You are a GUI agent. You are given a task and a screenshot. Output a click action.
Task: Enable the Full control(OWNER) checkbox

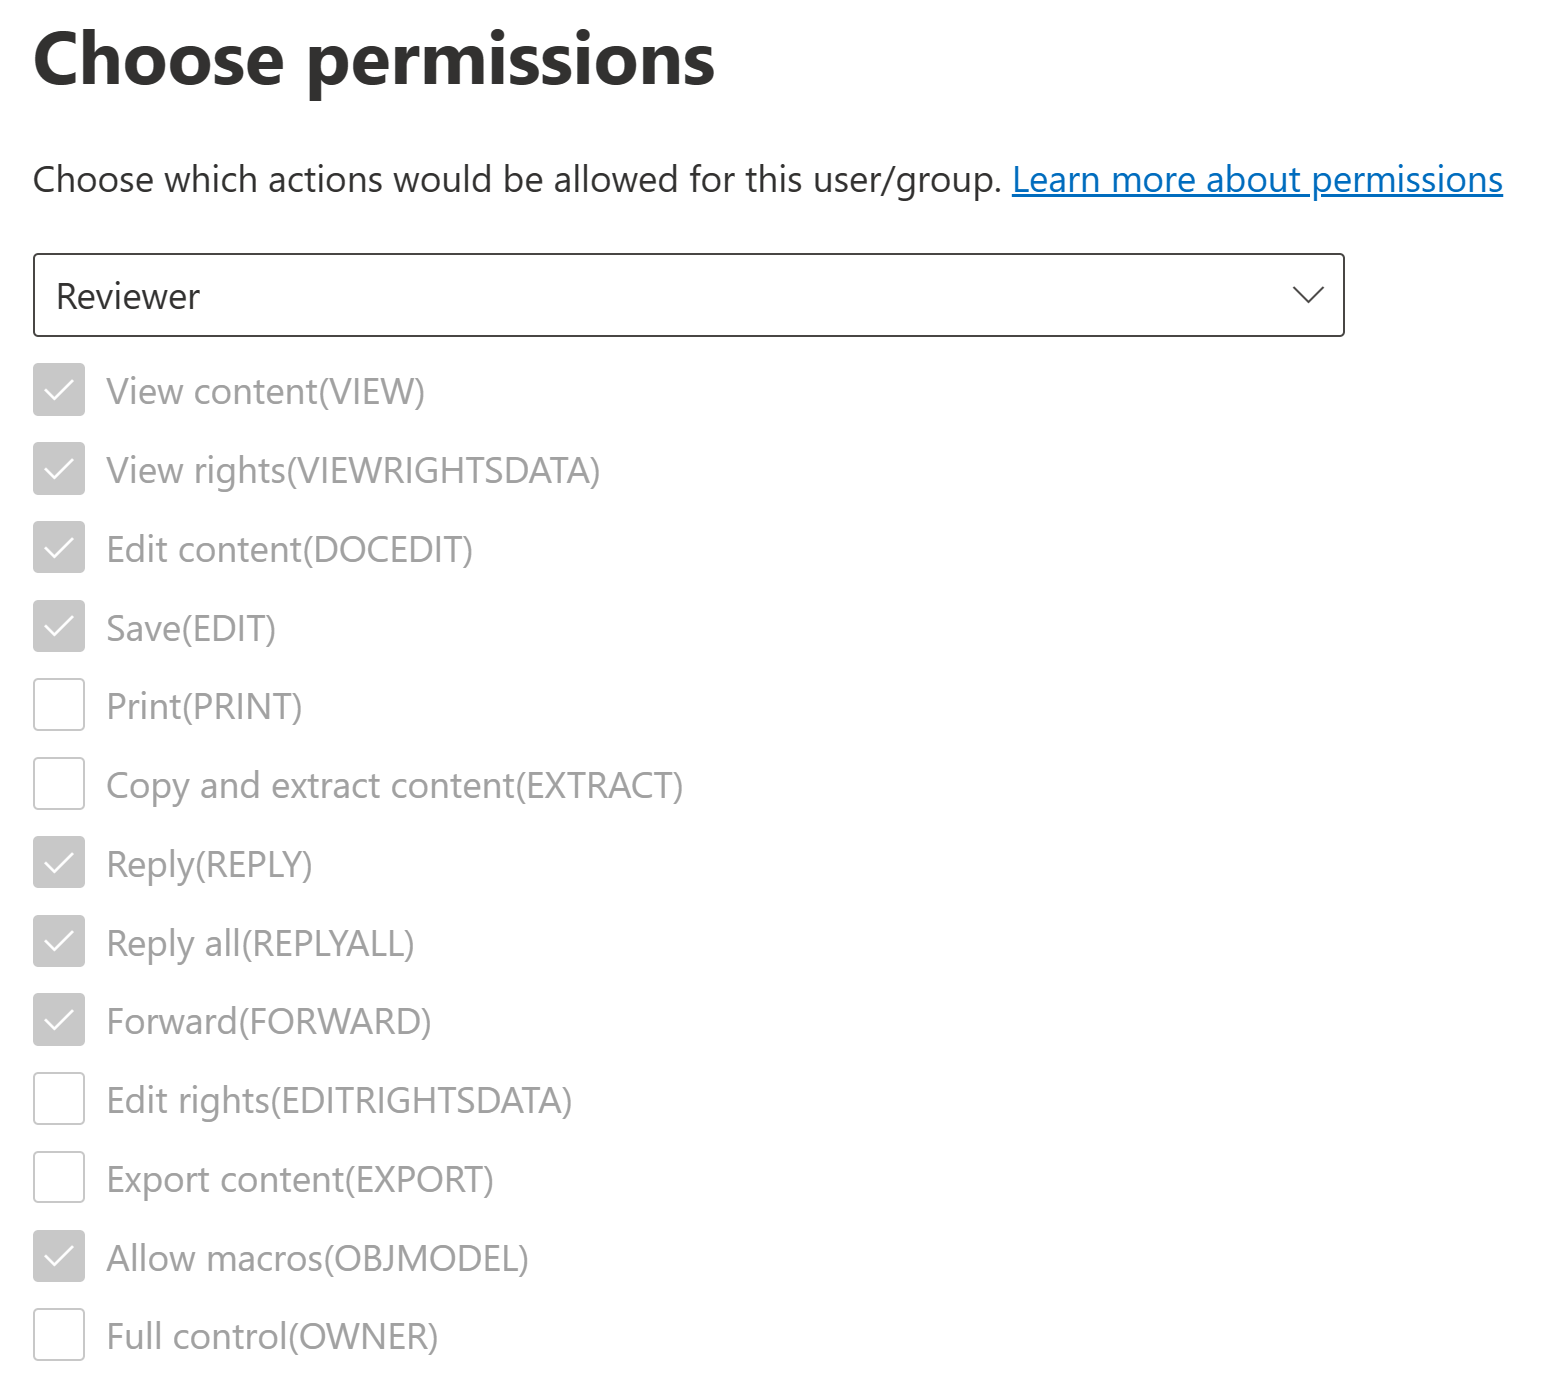[x=59, y=1335]
